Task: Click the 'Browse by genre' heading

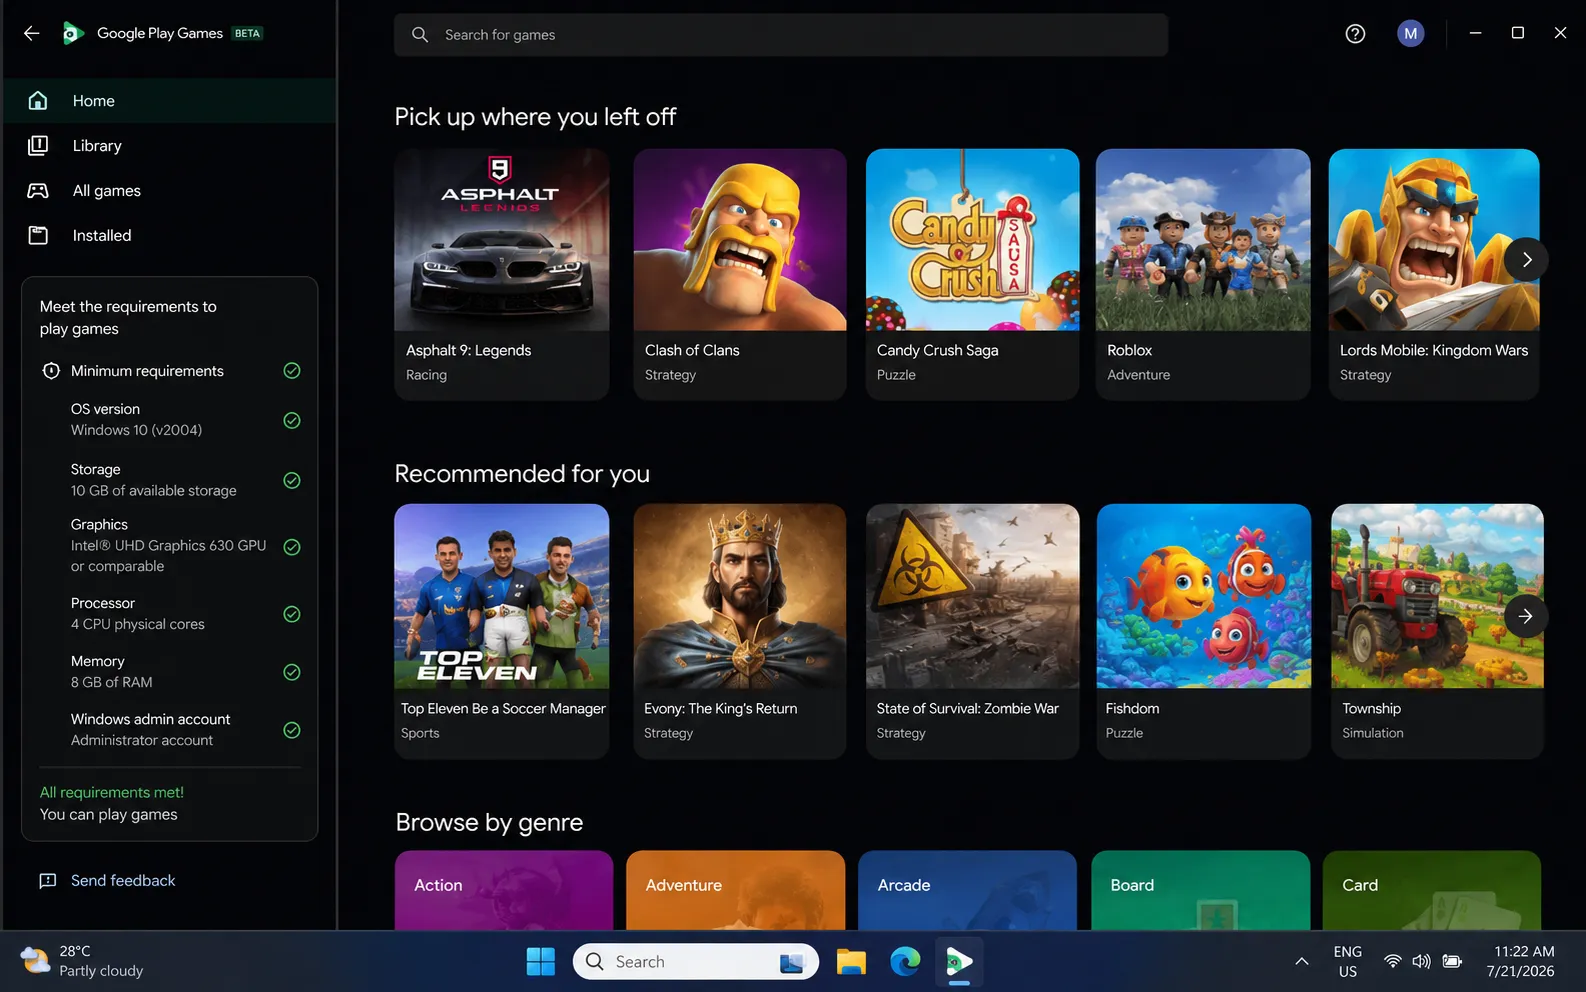Action: click(x=489, y=822)
